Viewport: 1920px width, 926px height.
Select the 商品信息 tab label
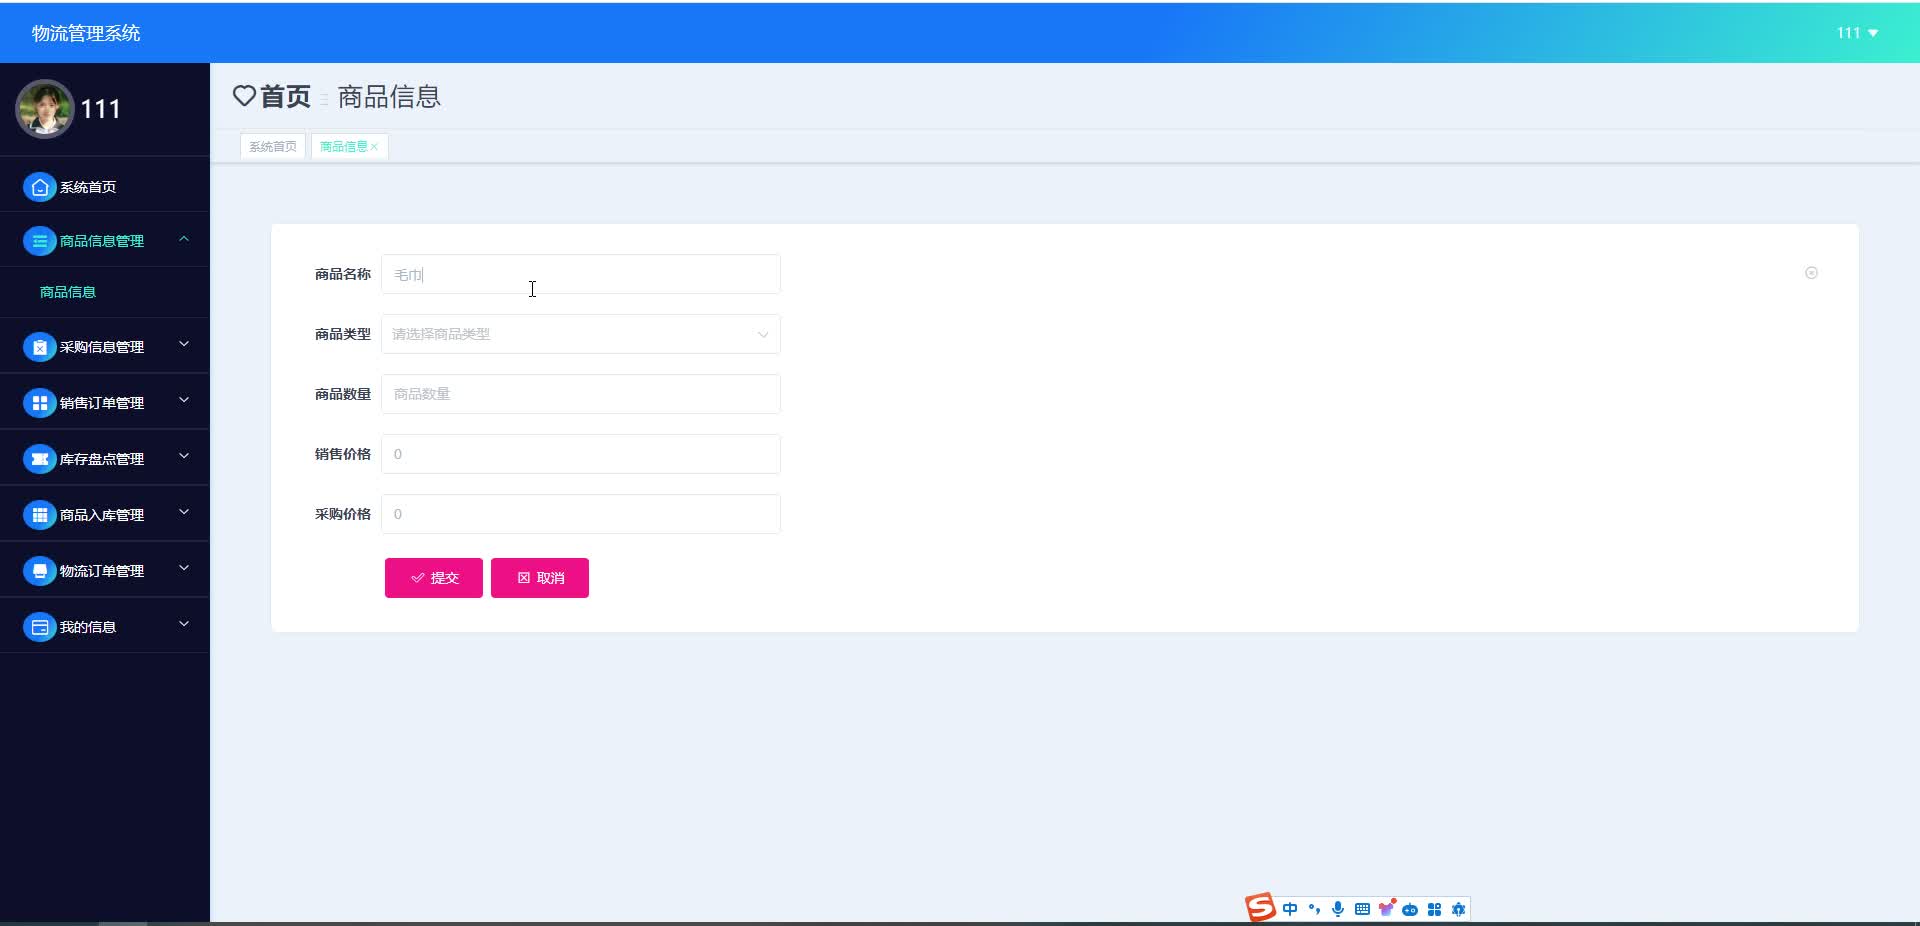(x=343, y=147)
